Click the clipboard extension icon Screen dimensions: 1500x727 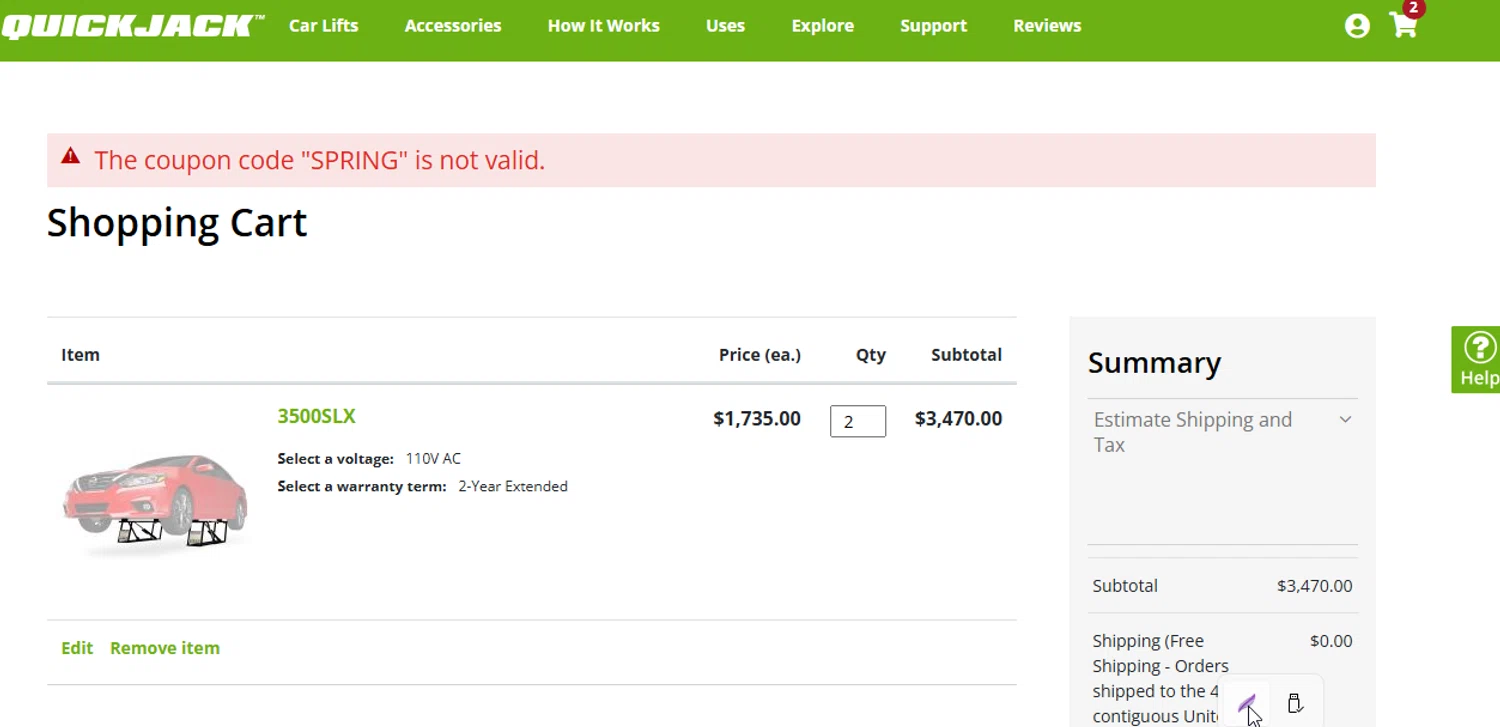pyautogui.click(x=1295, y=704)
